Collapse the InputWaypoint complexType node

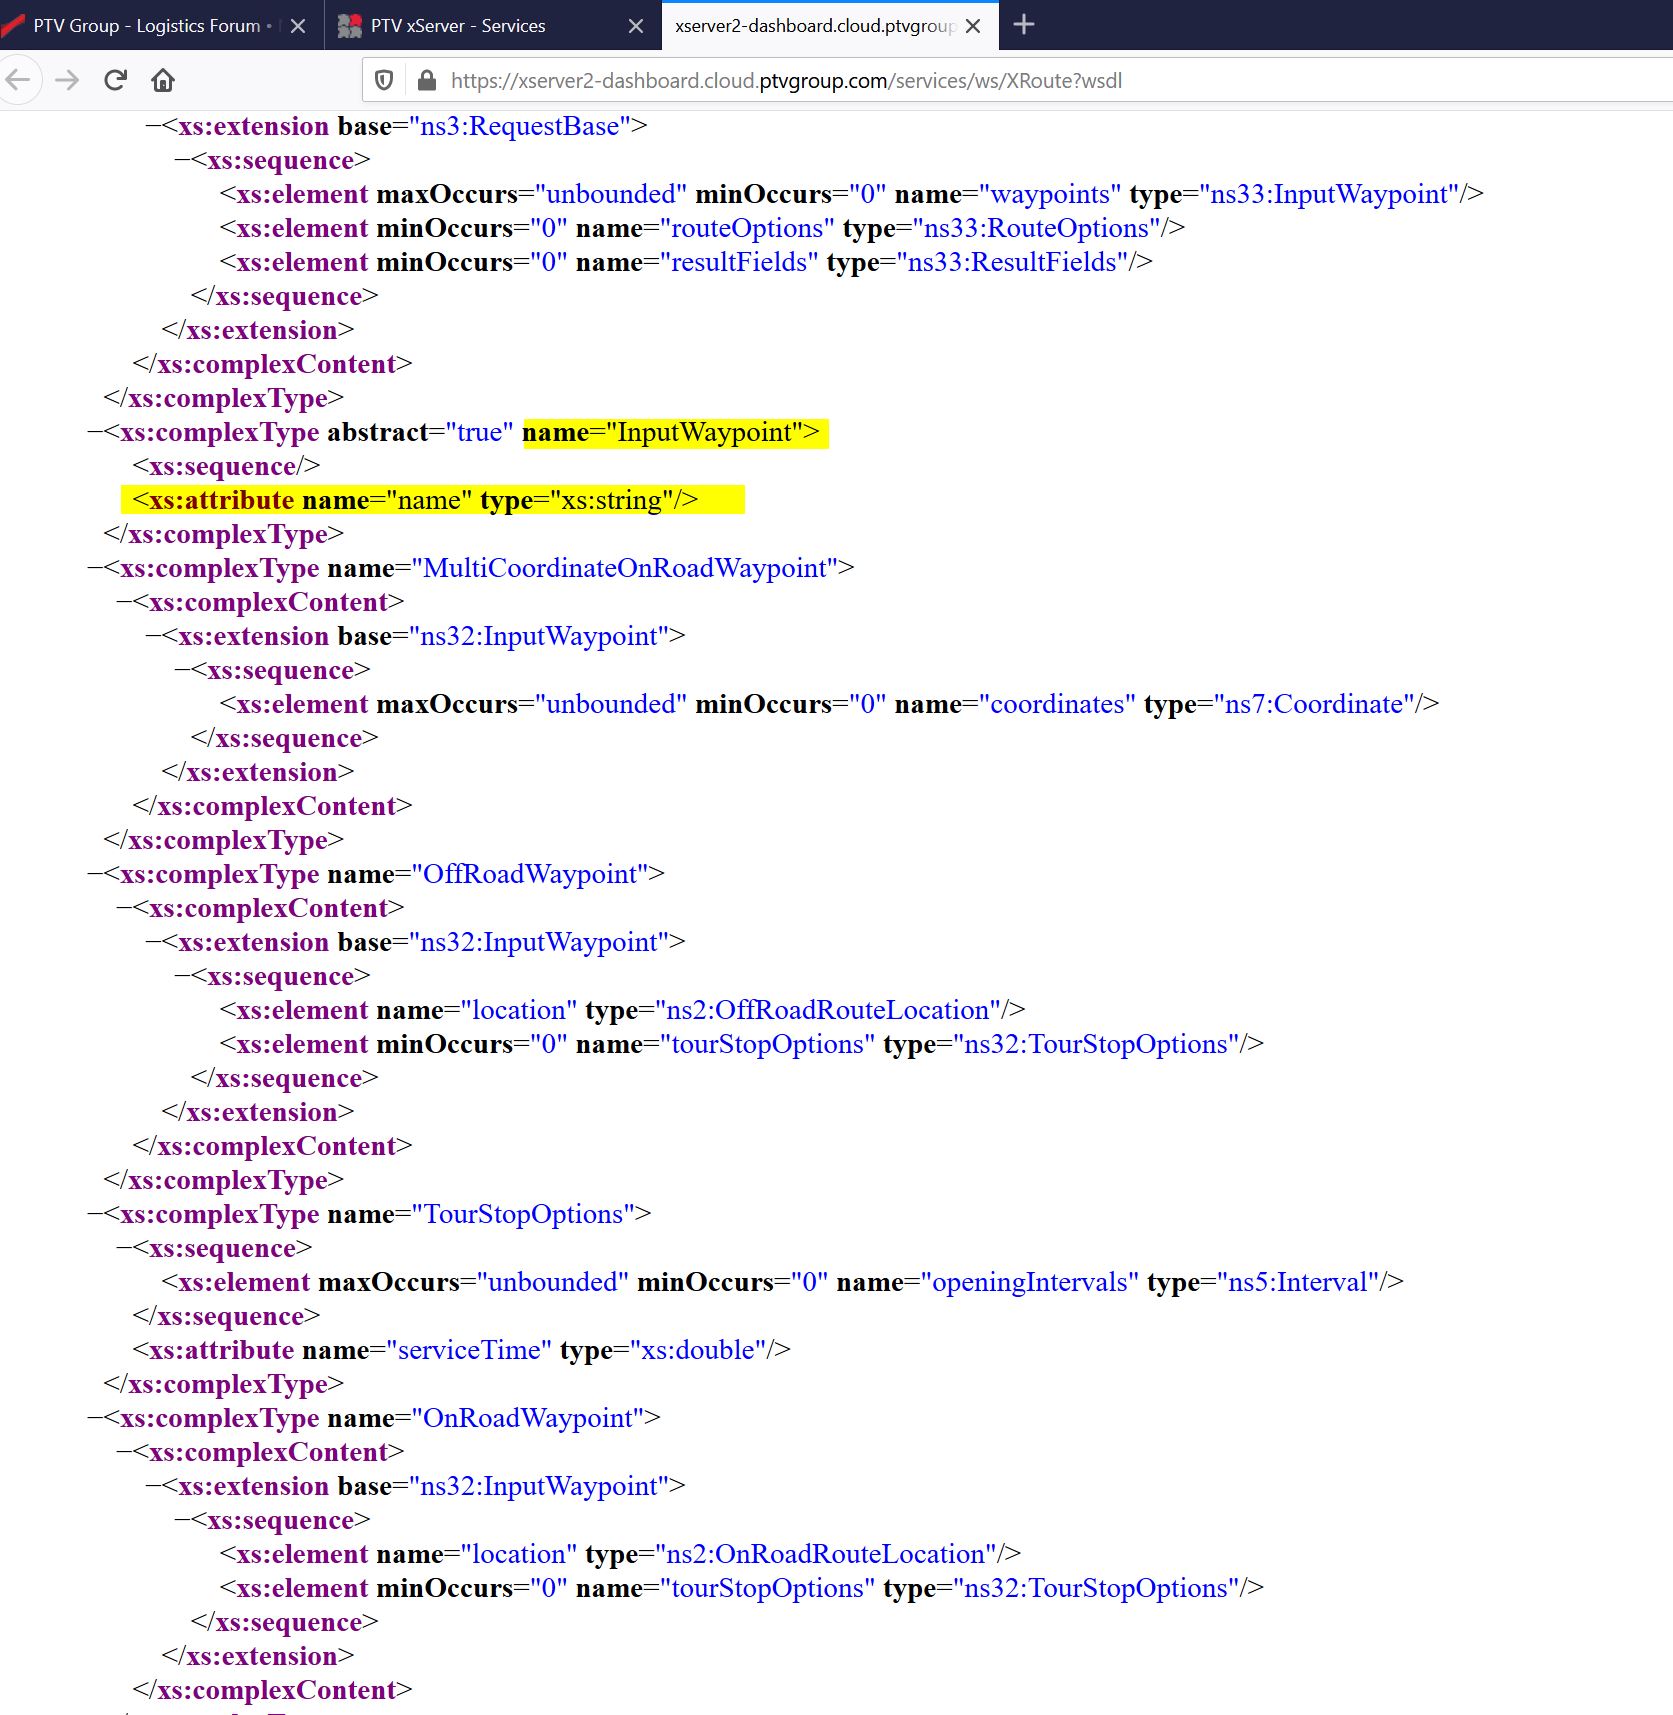click(95, 432)
